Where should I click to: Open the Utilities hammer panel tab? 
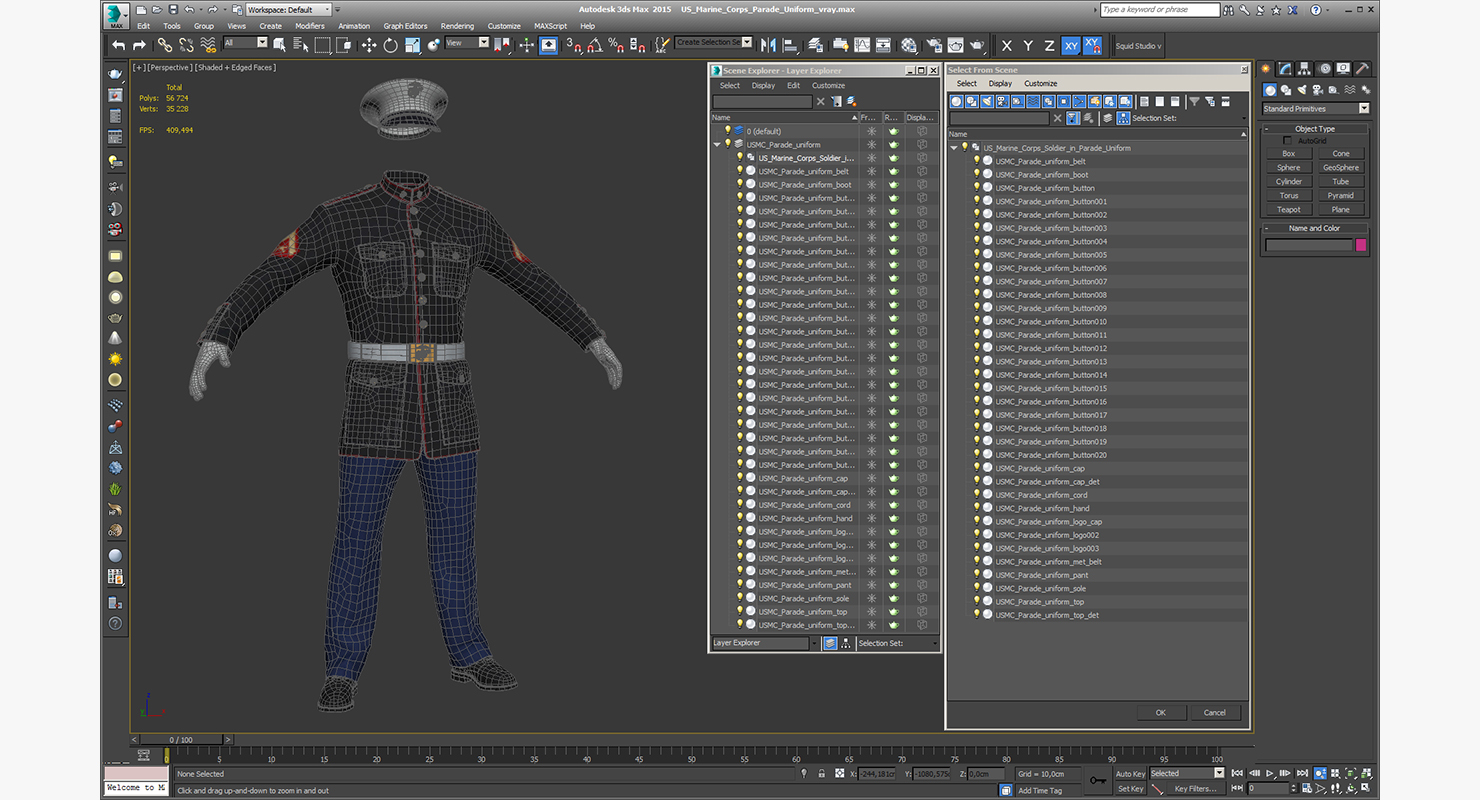coord(1362,69)
